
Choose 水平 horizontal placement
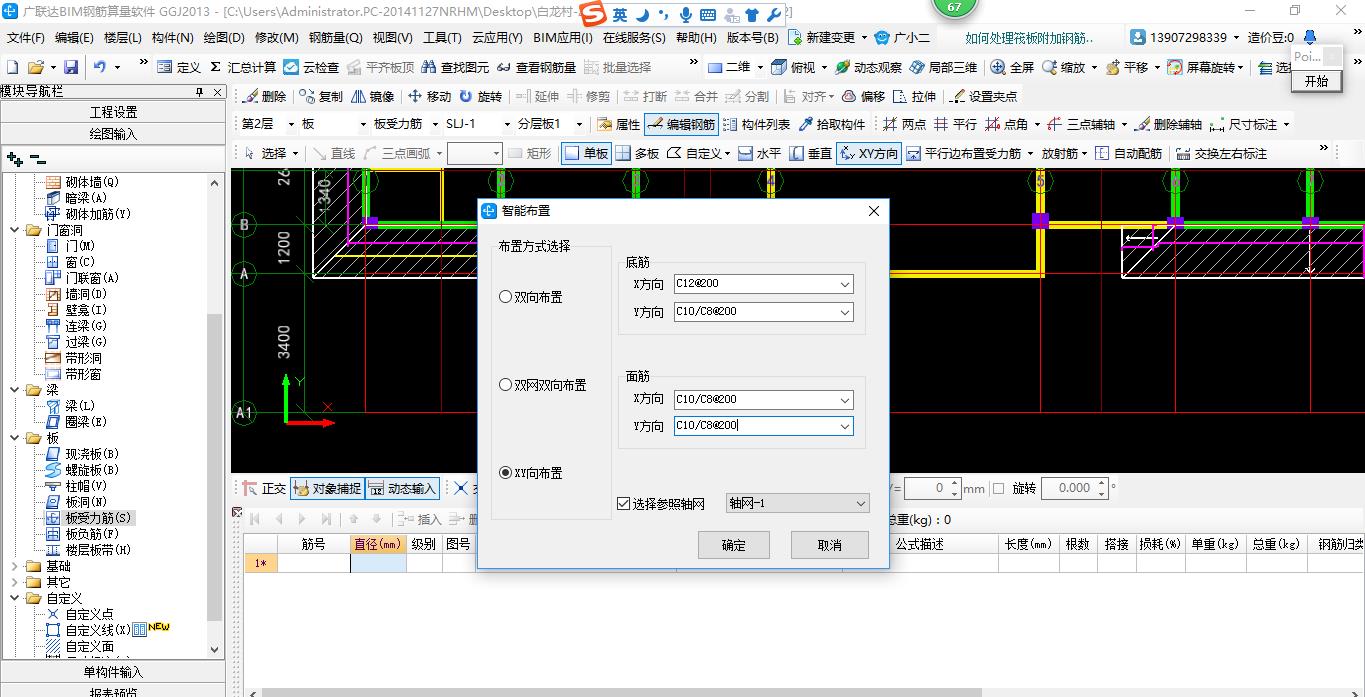[759, 153]
